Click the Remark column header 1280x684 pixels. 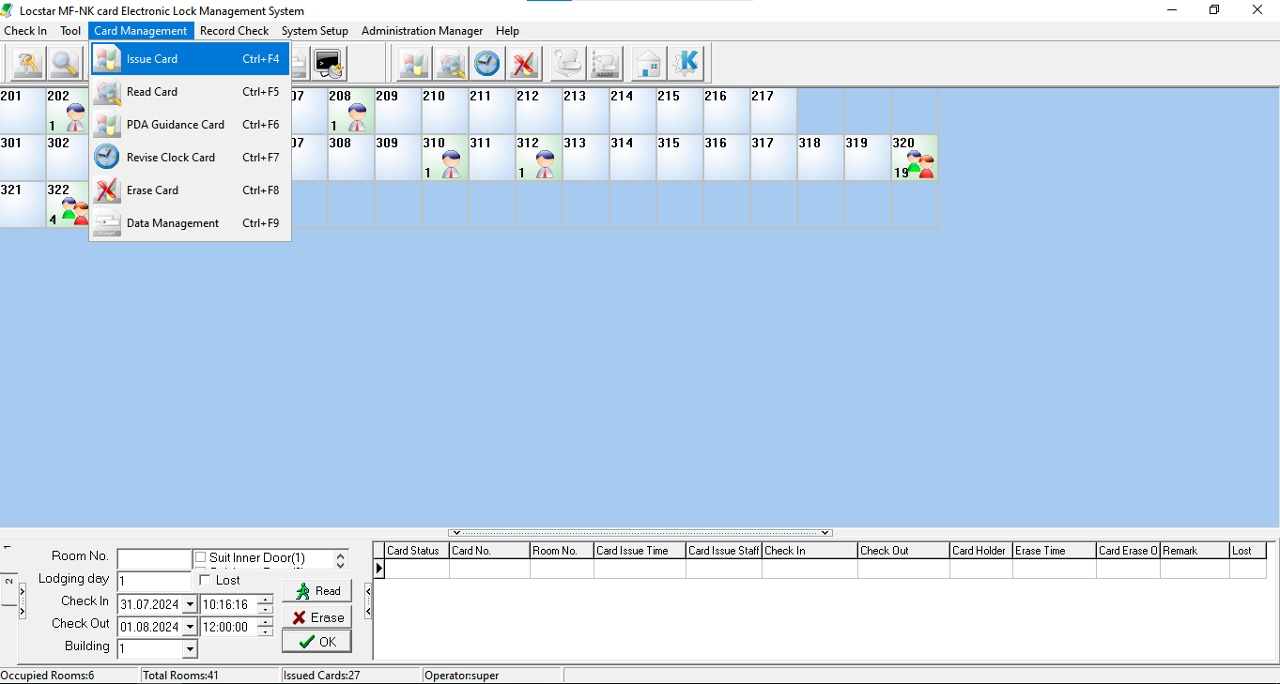1194,551
